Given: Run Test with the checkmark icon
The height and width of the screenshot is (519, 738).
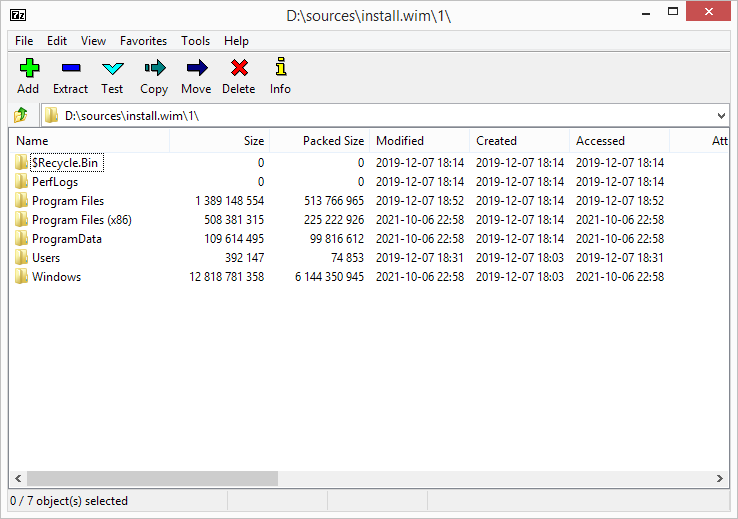Looking at the screenshot, I should pyautogui.click(x=112, y=69).
